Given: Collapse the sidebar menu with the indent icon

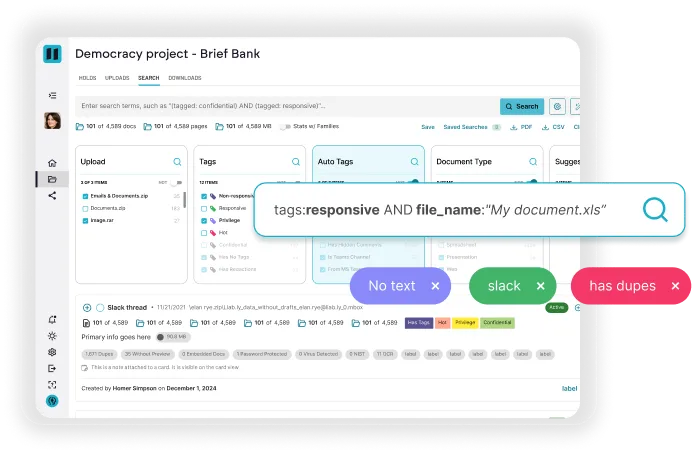Looking at the screenshot, I should point(52,95).
